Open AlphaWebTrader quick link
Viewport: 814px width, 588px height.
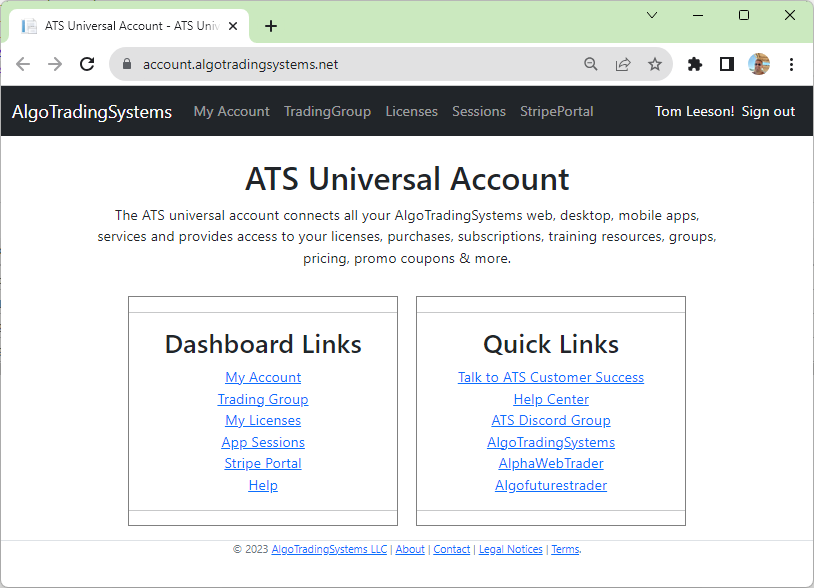point(551,463)
